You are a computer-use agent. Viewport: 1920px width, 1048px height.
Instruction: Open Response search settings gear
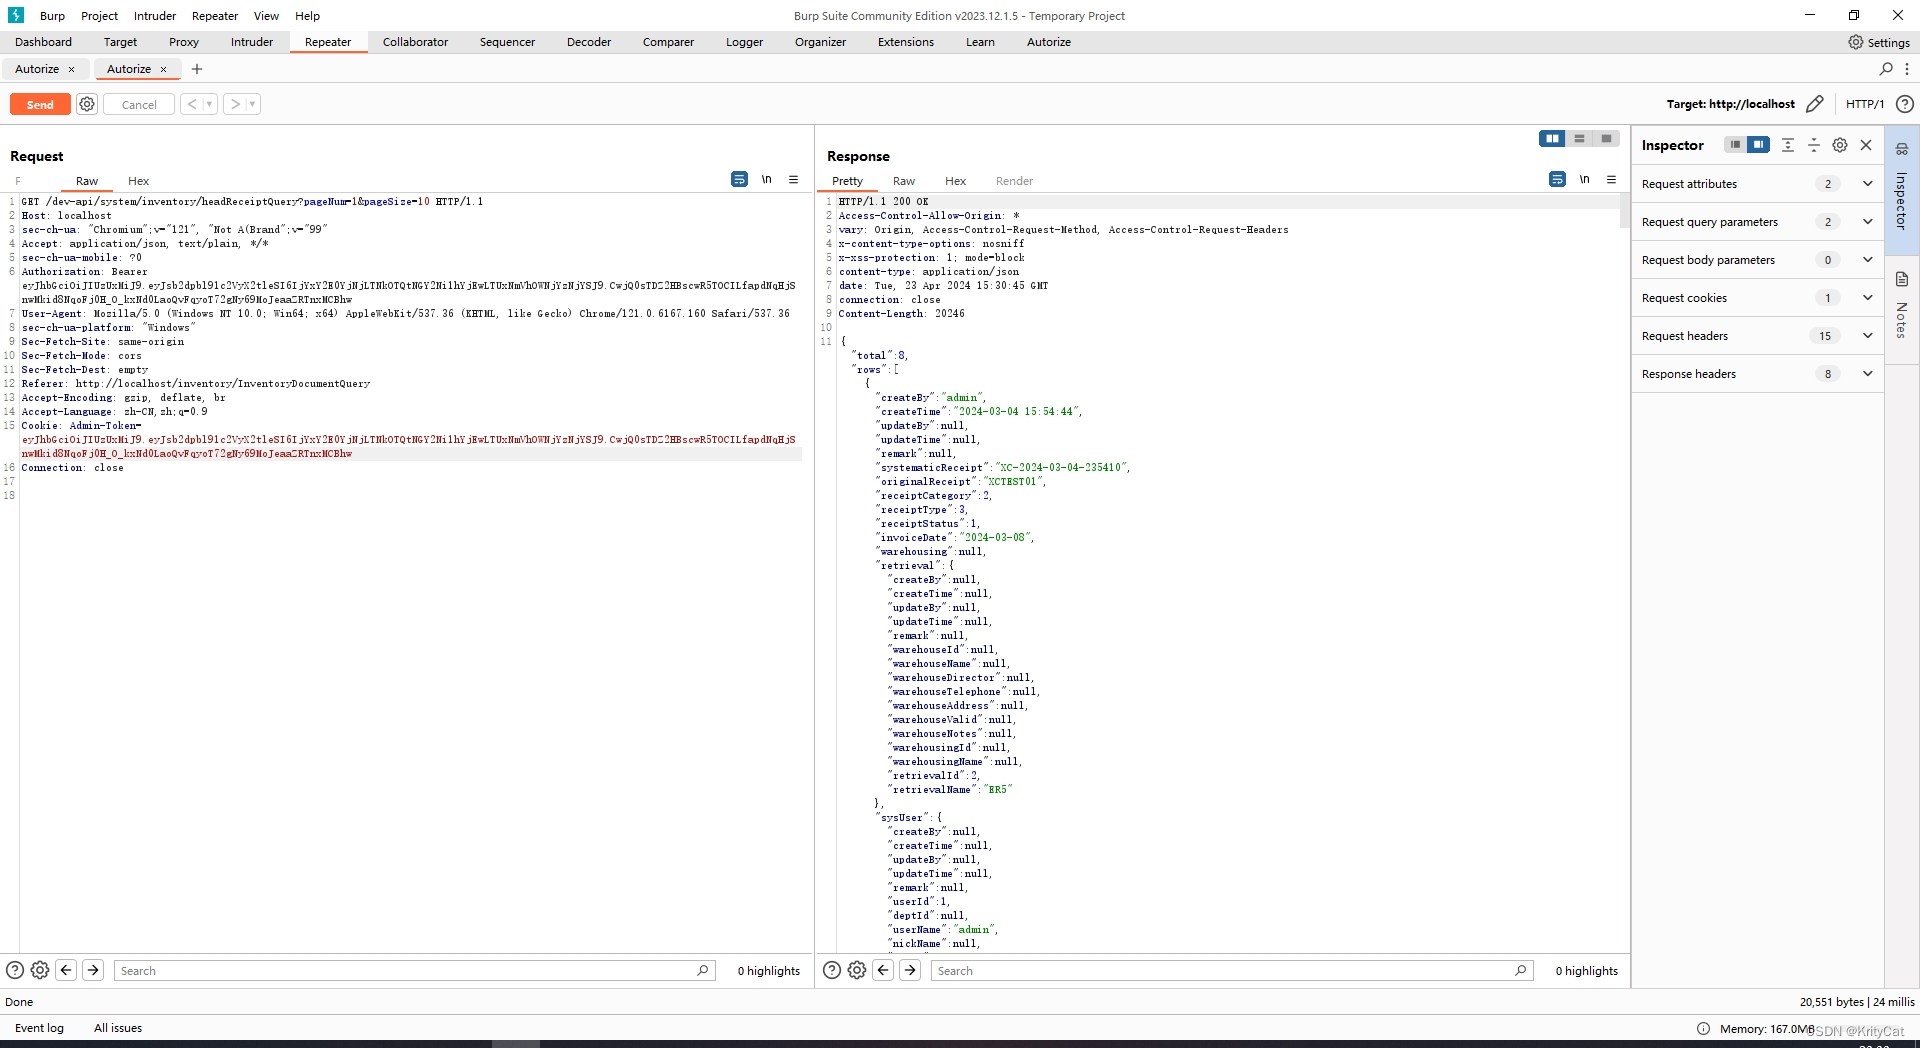click(x=857, y=970)
